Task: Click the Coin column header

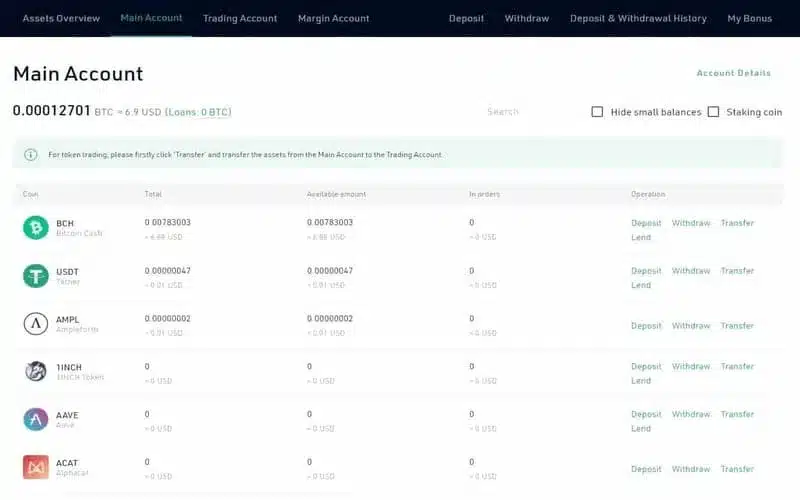Action: (30, 194)
